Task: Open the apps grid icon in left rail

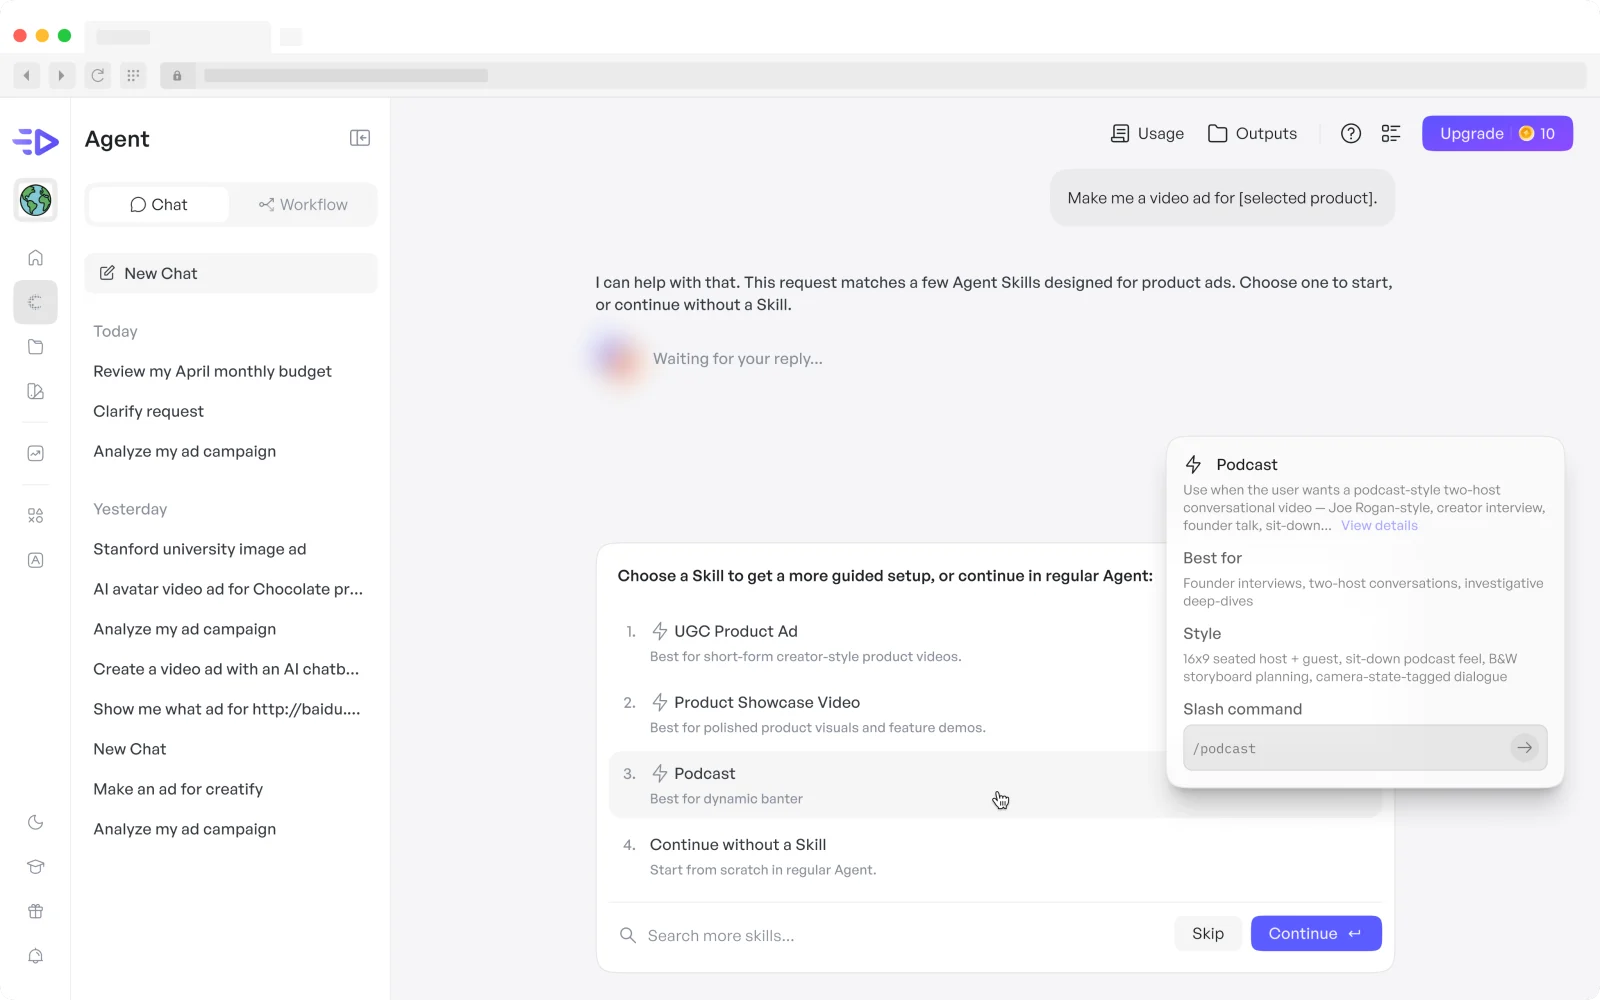Action: [36, 516]
